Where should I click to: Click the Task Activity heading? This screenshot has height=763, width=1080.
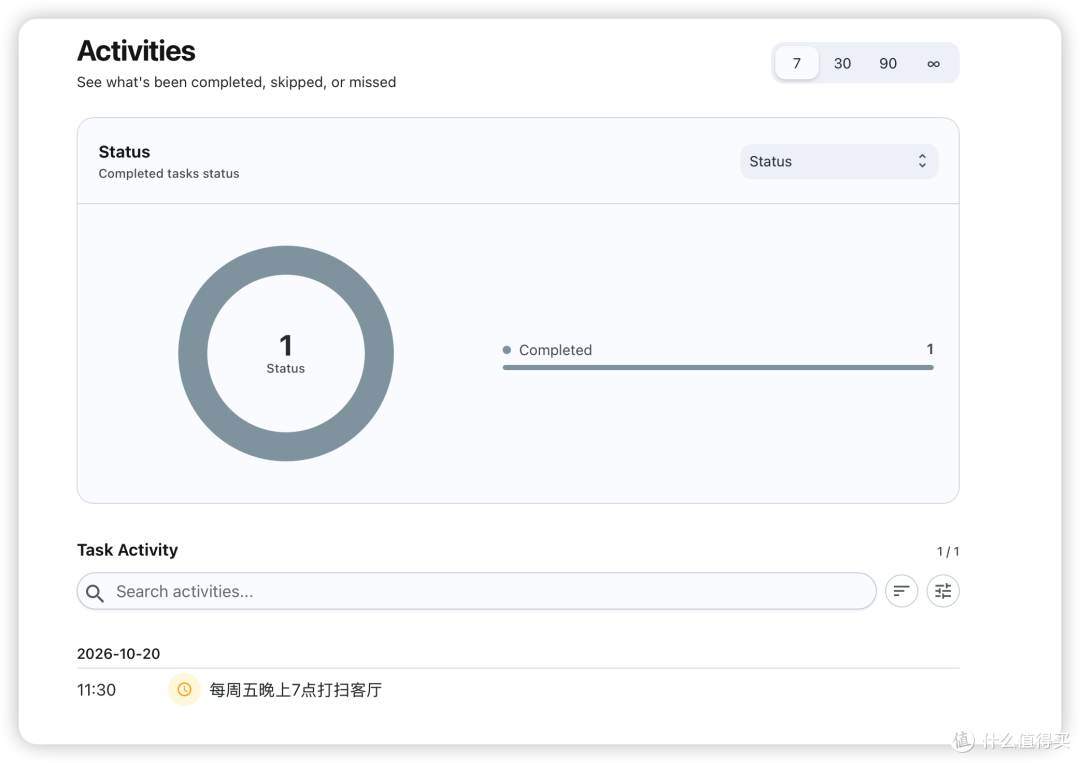click(127, 550)
